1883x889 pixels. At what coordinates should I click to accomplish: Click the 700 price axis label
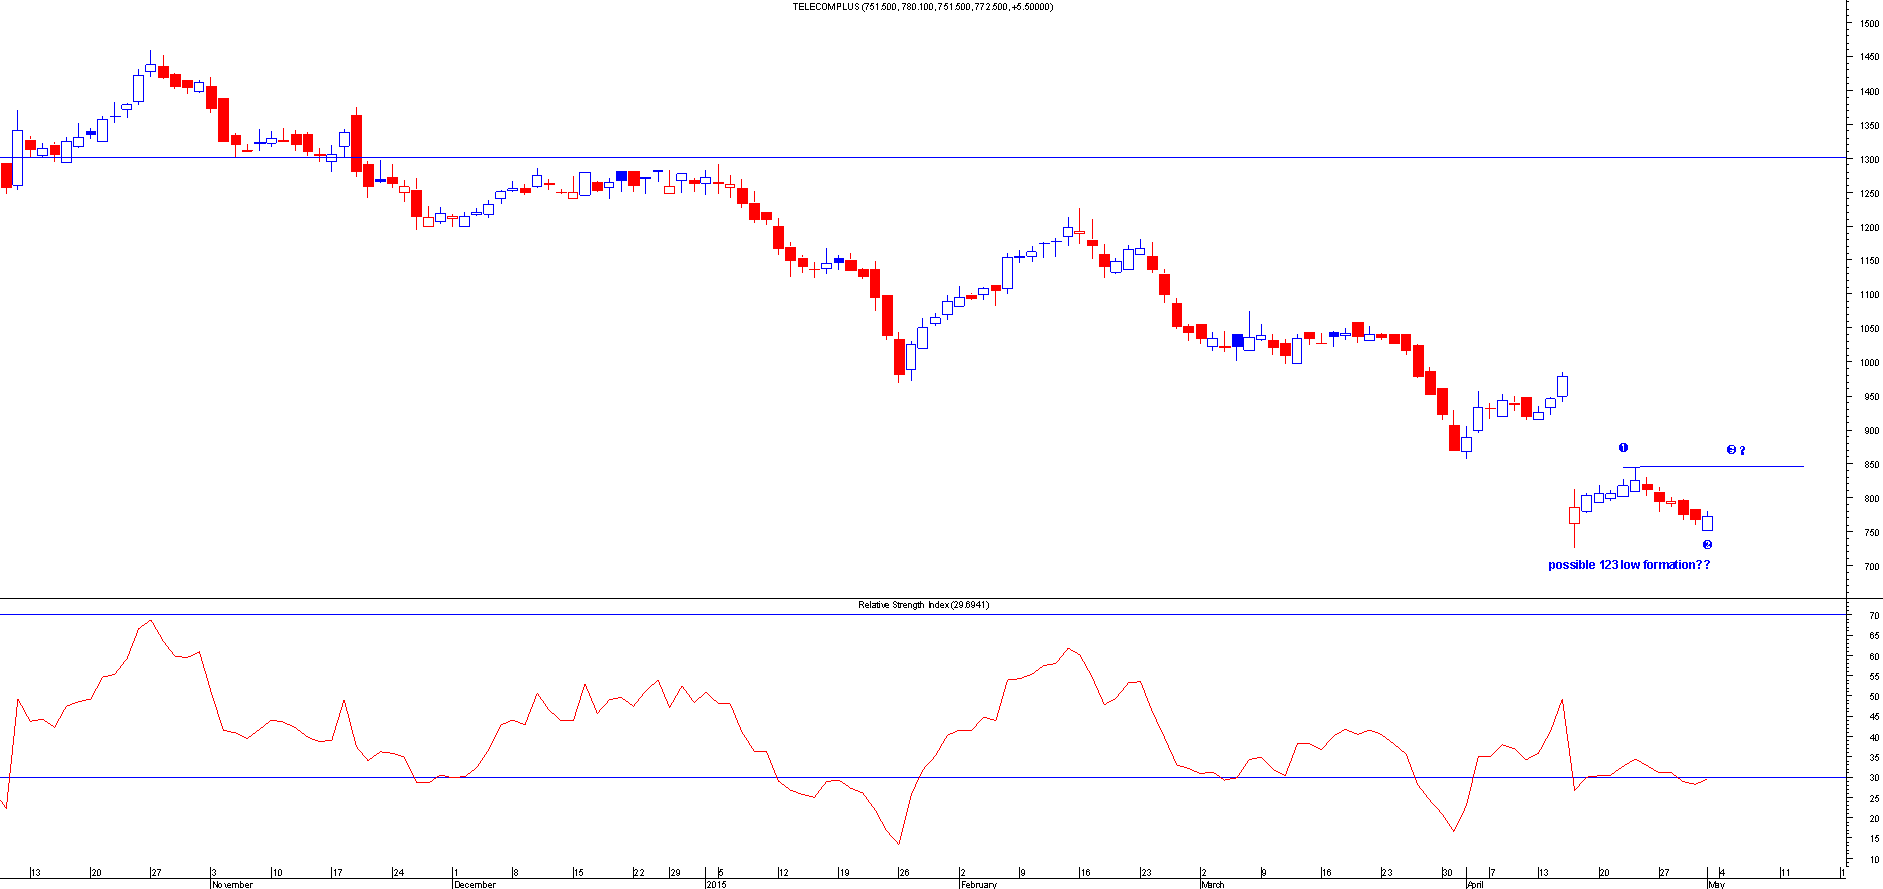[1867, 567]
